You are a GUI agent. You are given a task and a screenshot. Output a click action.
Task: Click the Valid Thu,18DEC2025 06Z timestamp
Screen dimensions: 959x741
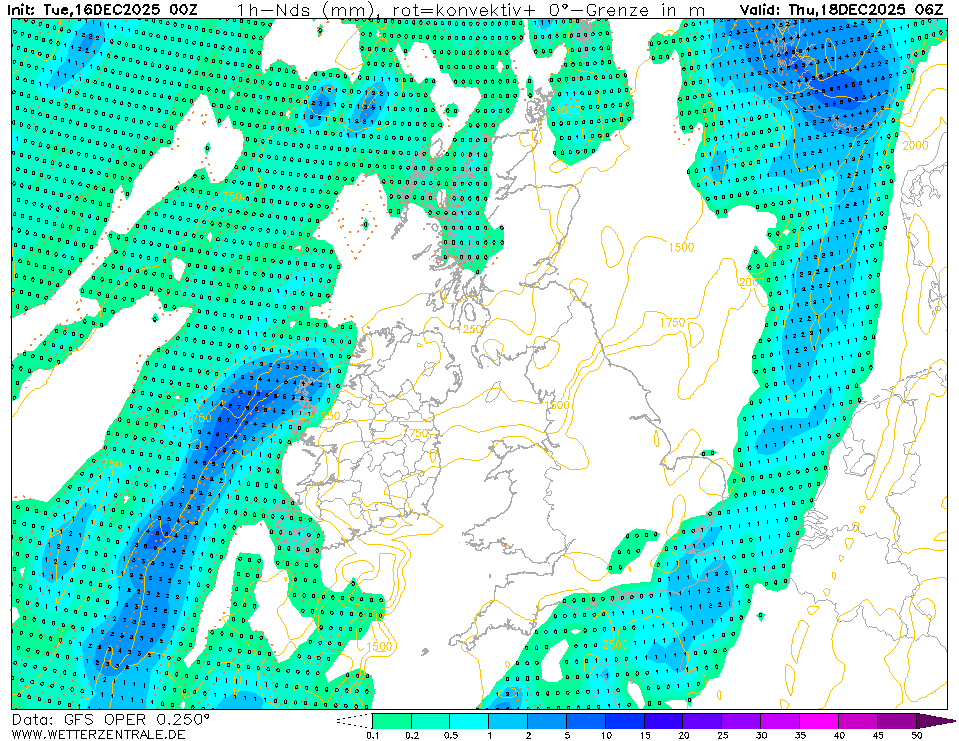click(841, 10)
